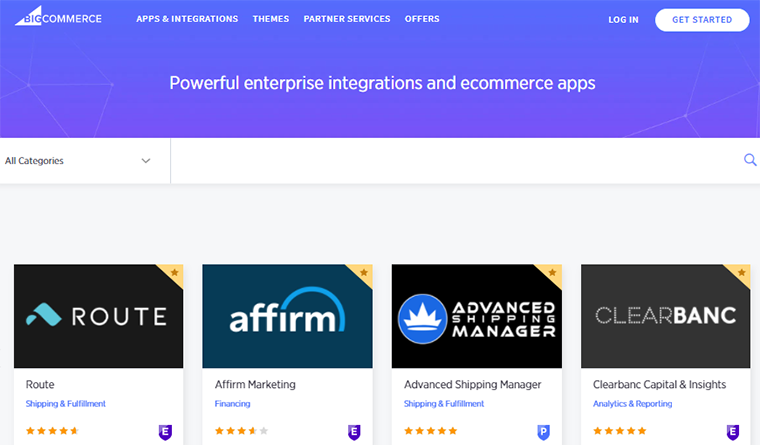The image size is (760, 445).
Task: Click the Financing category link
Action: 233,403
